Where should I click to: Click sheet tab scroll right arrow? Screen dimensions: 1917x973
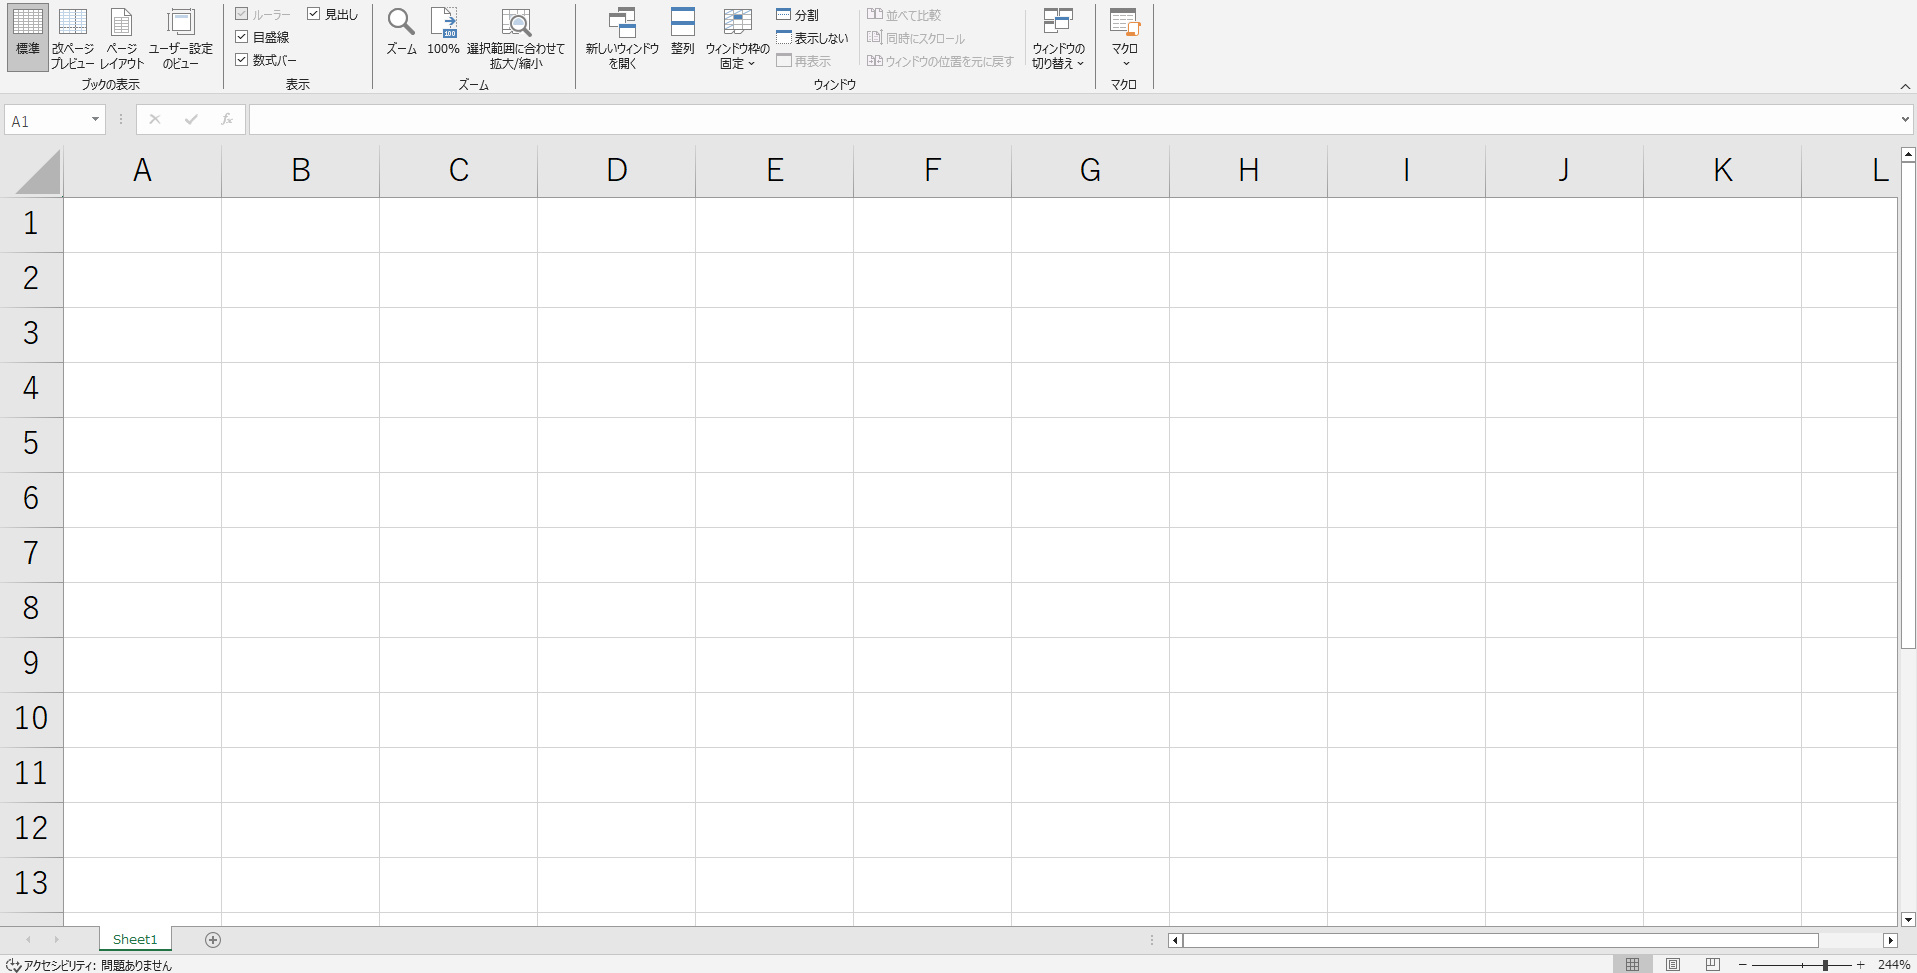click(x=56, y=939)
